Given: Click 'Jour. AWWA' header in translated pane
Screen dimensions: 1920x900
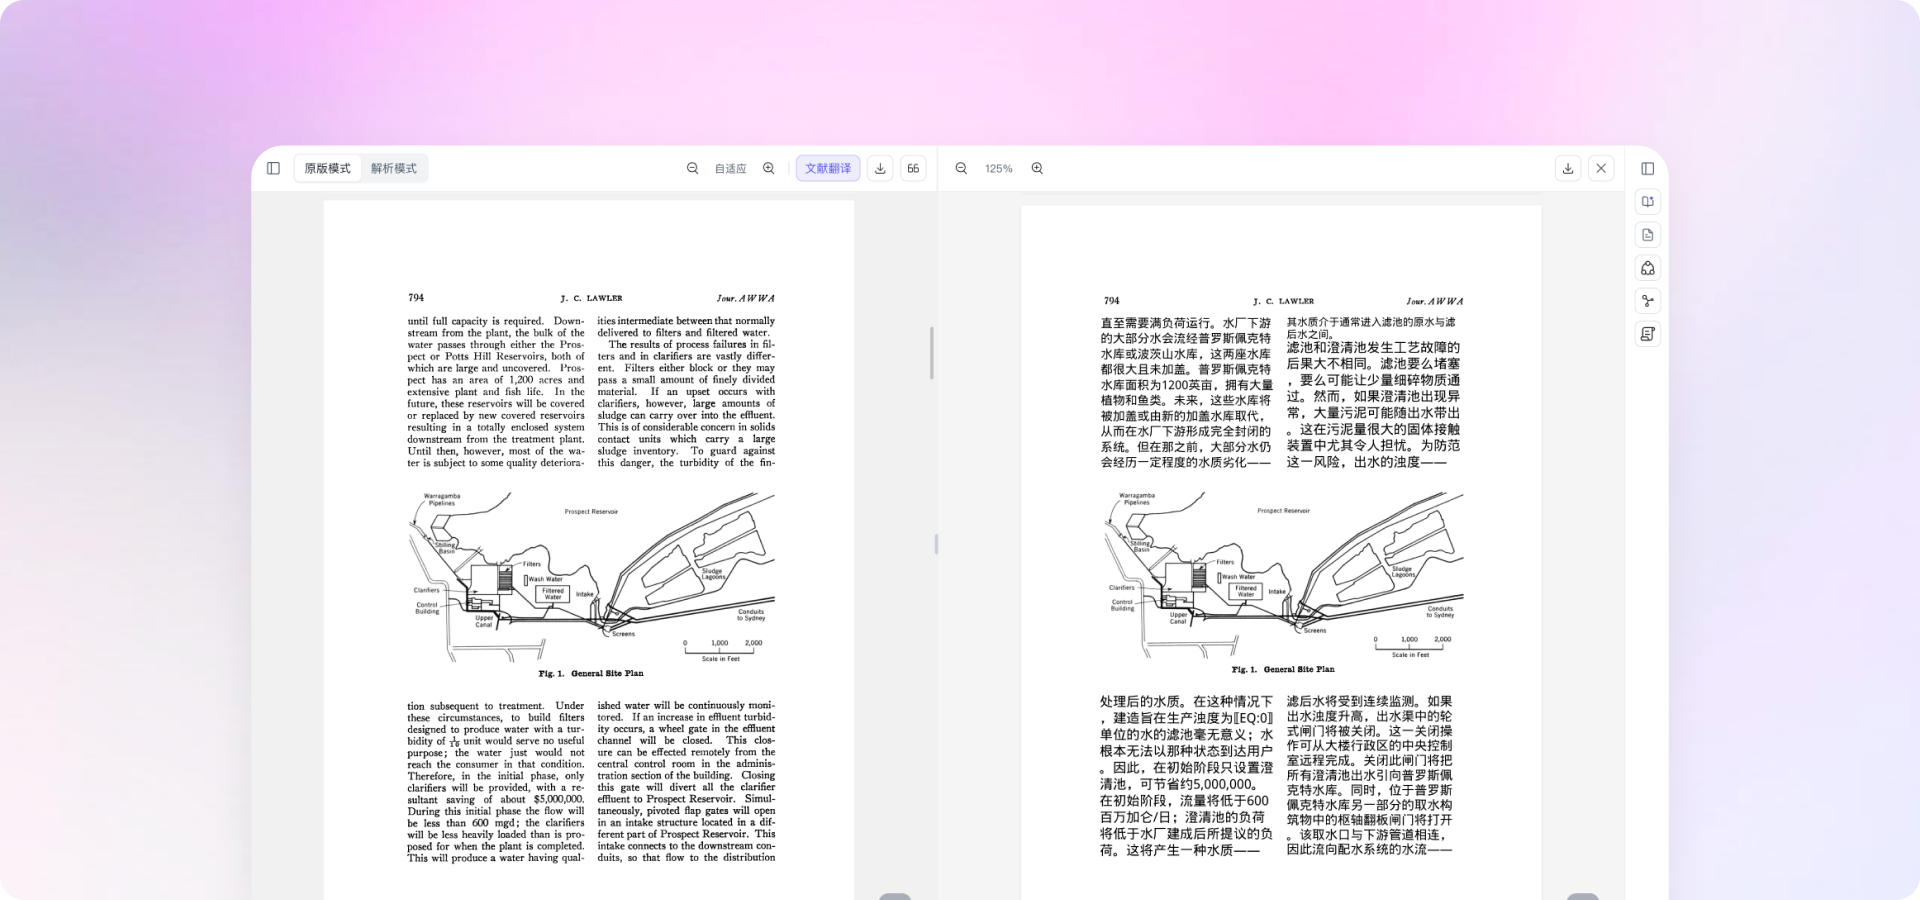Looking at the screenshot, I should [1435, 301].
